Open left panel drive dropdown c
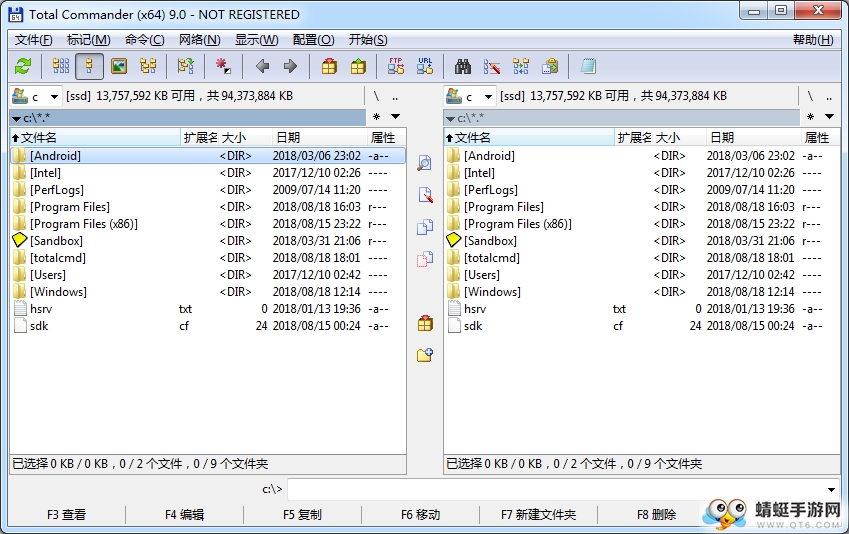849x534 pixels. [x=36, y=96]
